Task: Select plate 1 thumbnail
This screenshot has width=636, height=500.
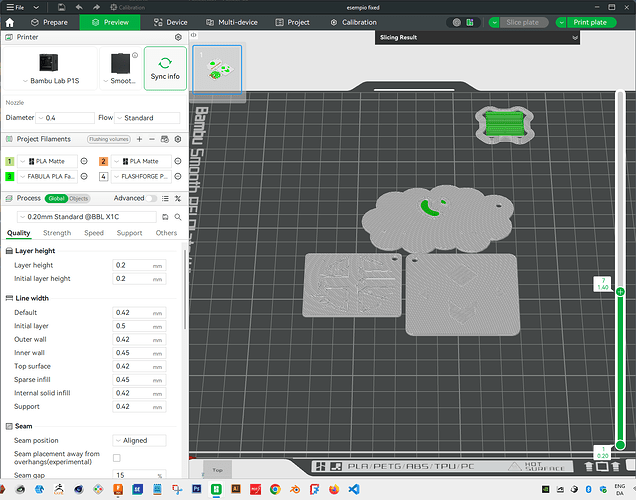Action: (217, 70)
